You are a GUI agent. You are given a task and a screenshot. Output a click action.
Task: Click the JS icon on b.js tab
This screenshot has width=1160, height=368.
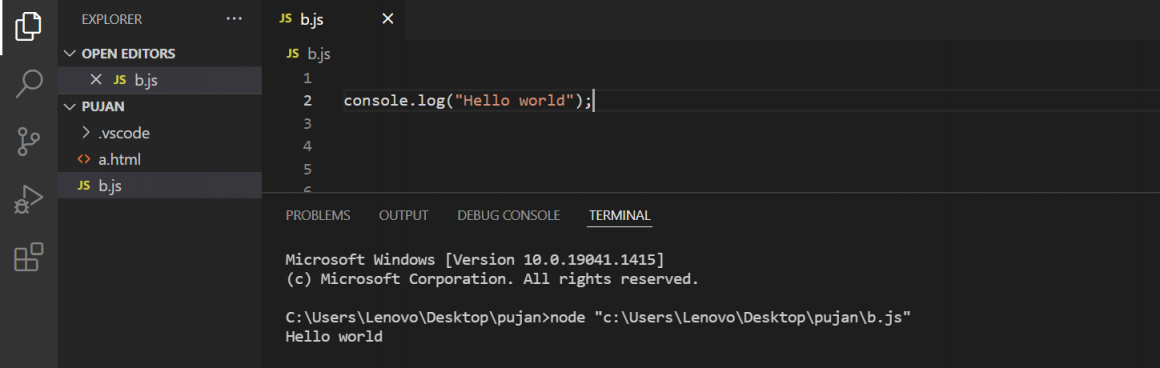(285, 19)
